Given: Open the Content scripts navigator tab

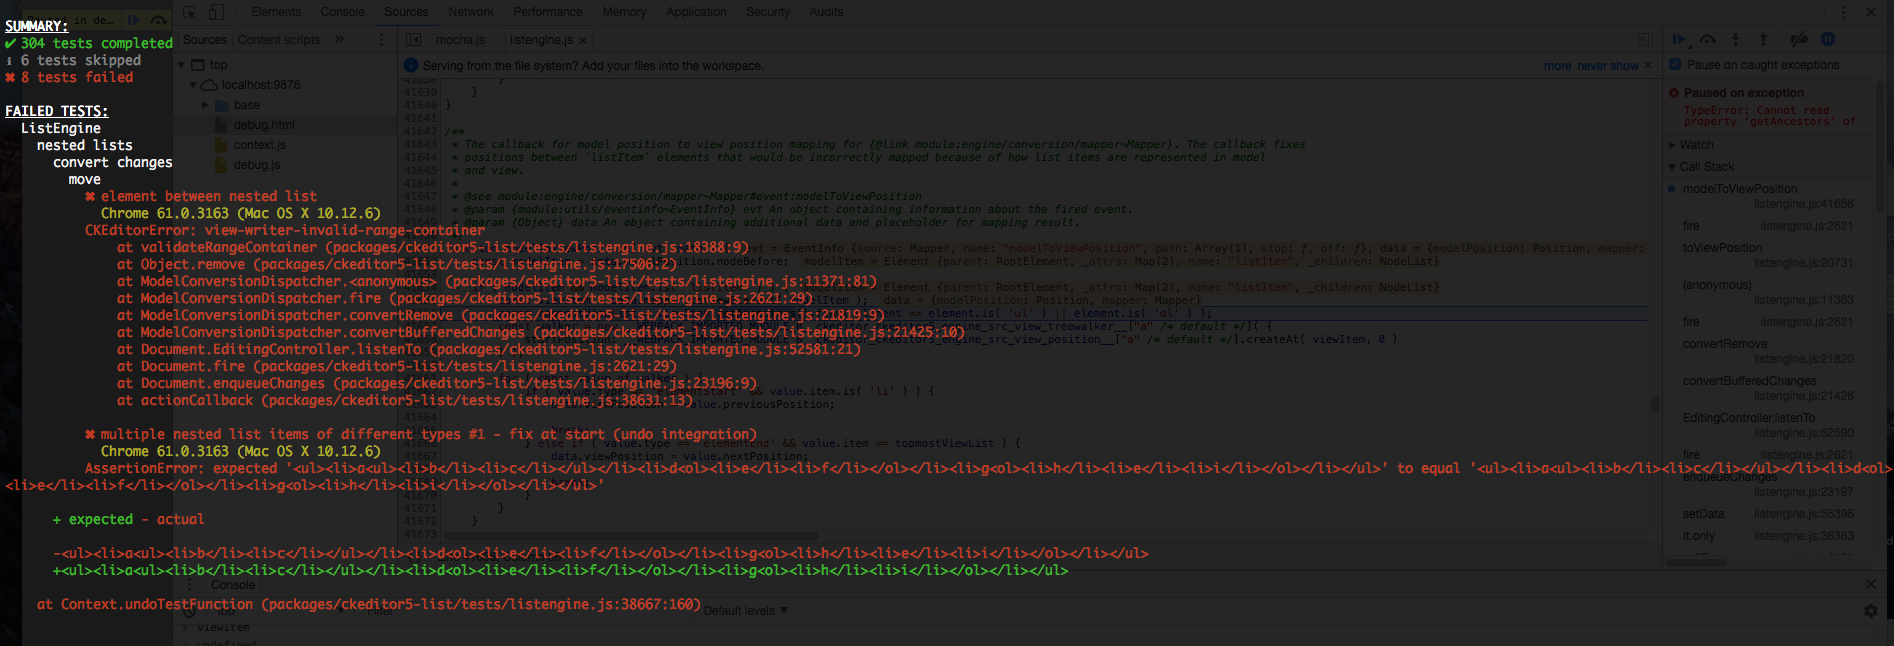Looking at the screenshot, I should pos(279,40).
